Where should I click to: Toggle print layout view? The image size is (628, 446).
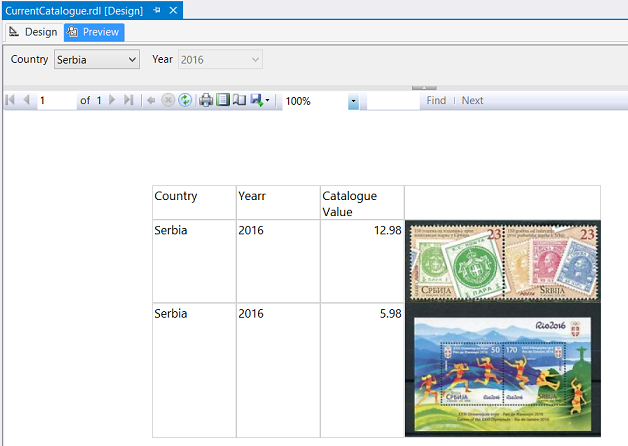pos(223,100)
